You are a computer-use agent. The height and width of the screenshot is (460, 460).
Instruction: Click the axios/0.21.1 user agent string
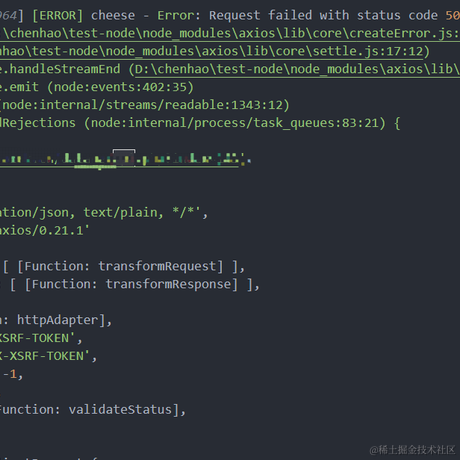[x=45, y=231]
